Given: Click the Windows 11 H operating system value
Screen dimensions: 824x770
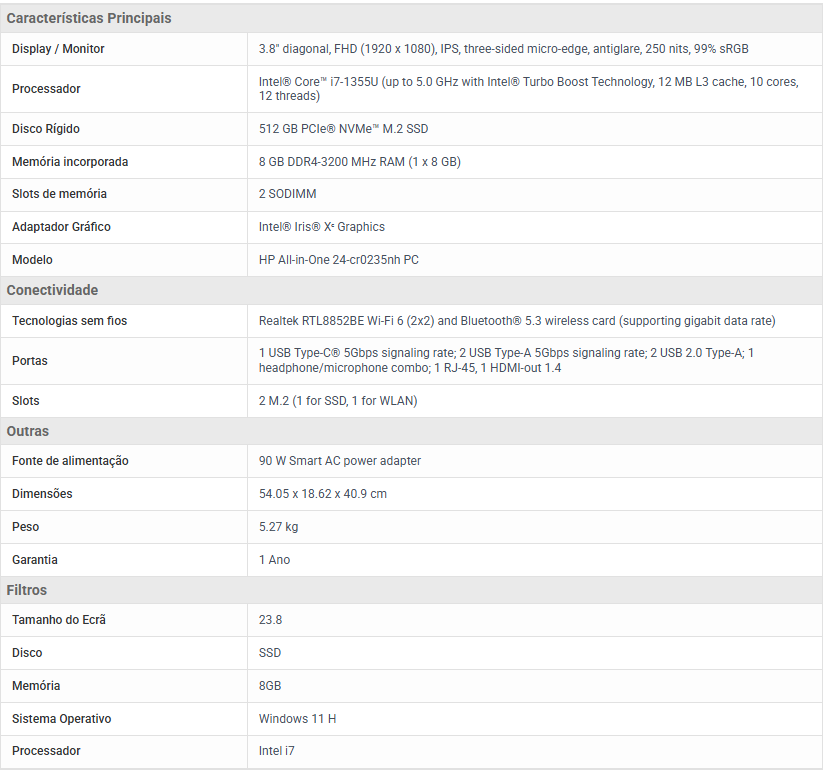Looking at the screenshot, I should [297, 719].
